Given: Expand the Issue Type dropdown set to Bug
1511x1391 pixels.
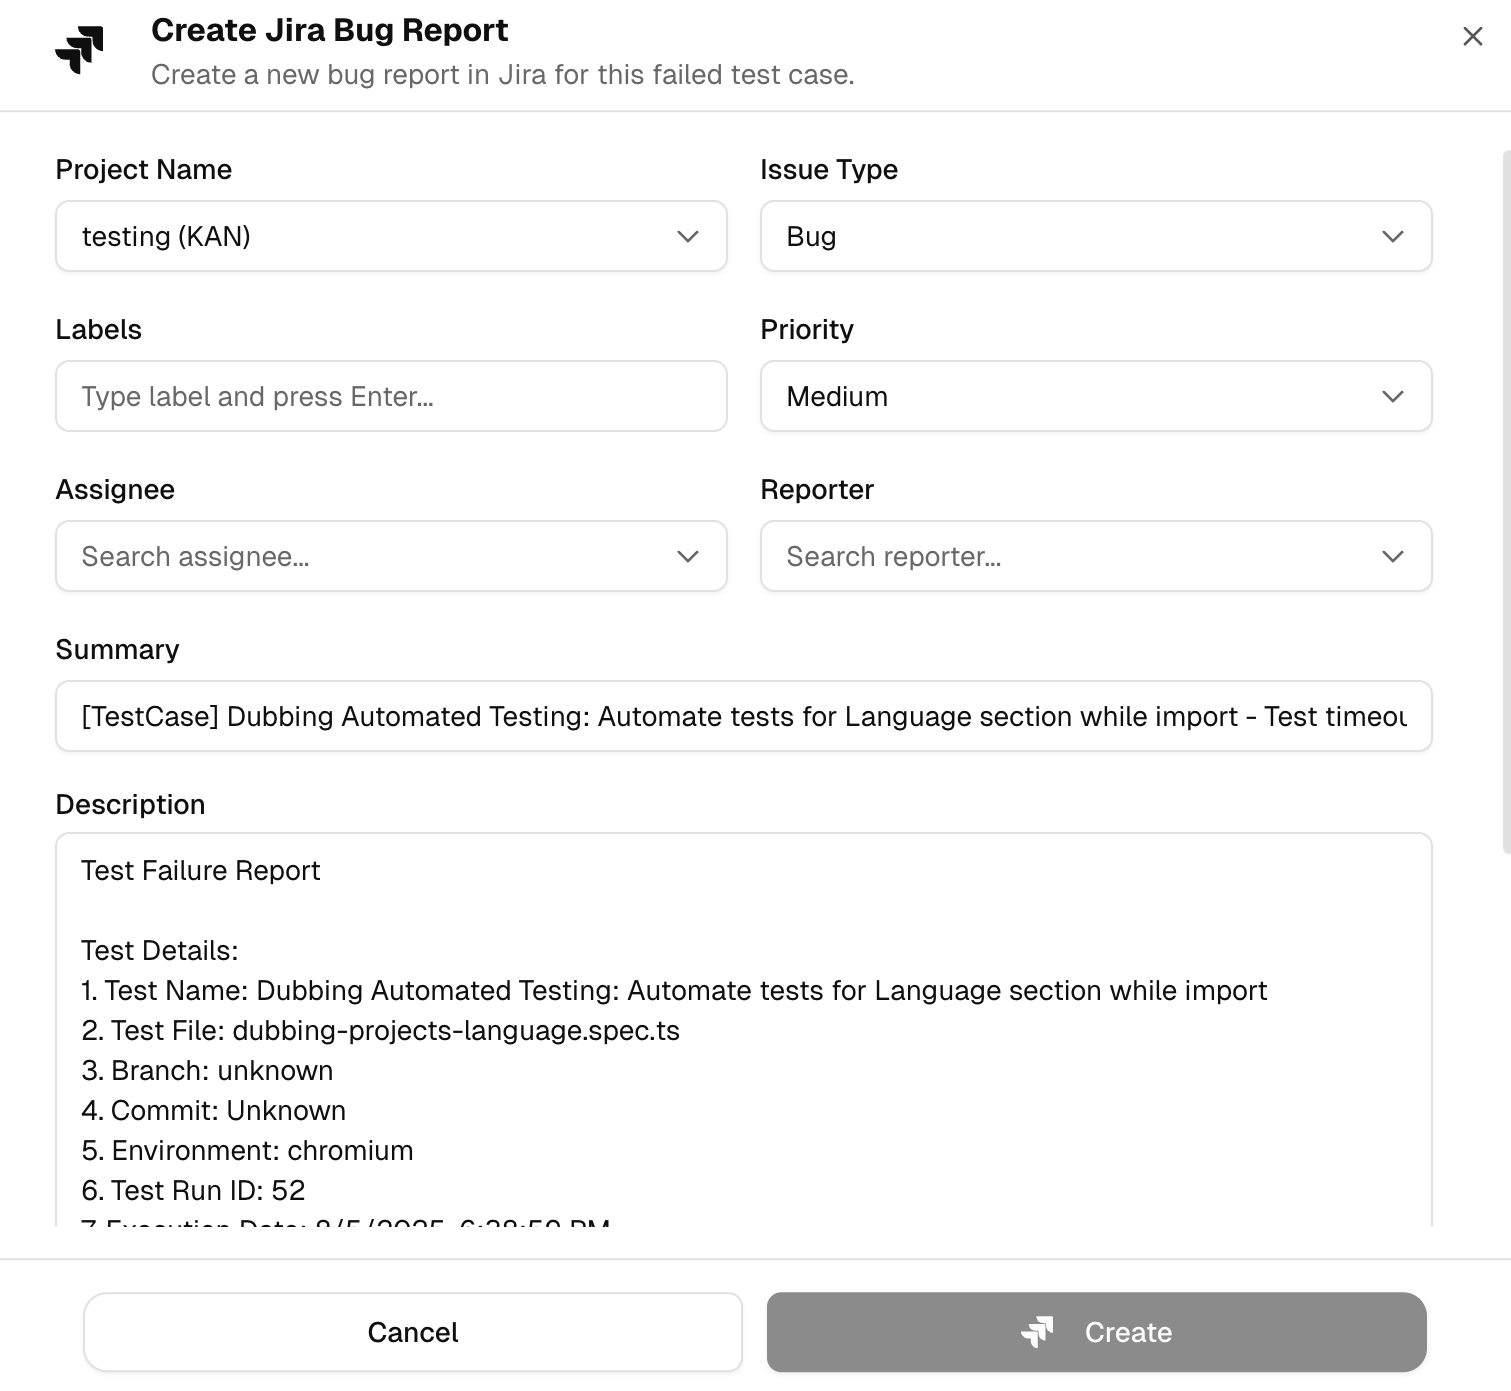Looking at the screenshot, I should [1096, 236].
